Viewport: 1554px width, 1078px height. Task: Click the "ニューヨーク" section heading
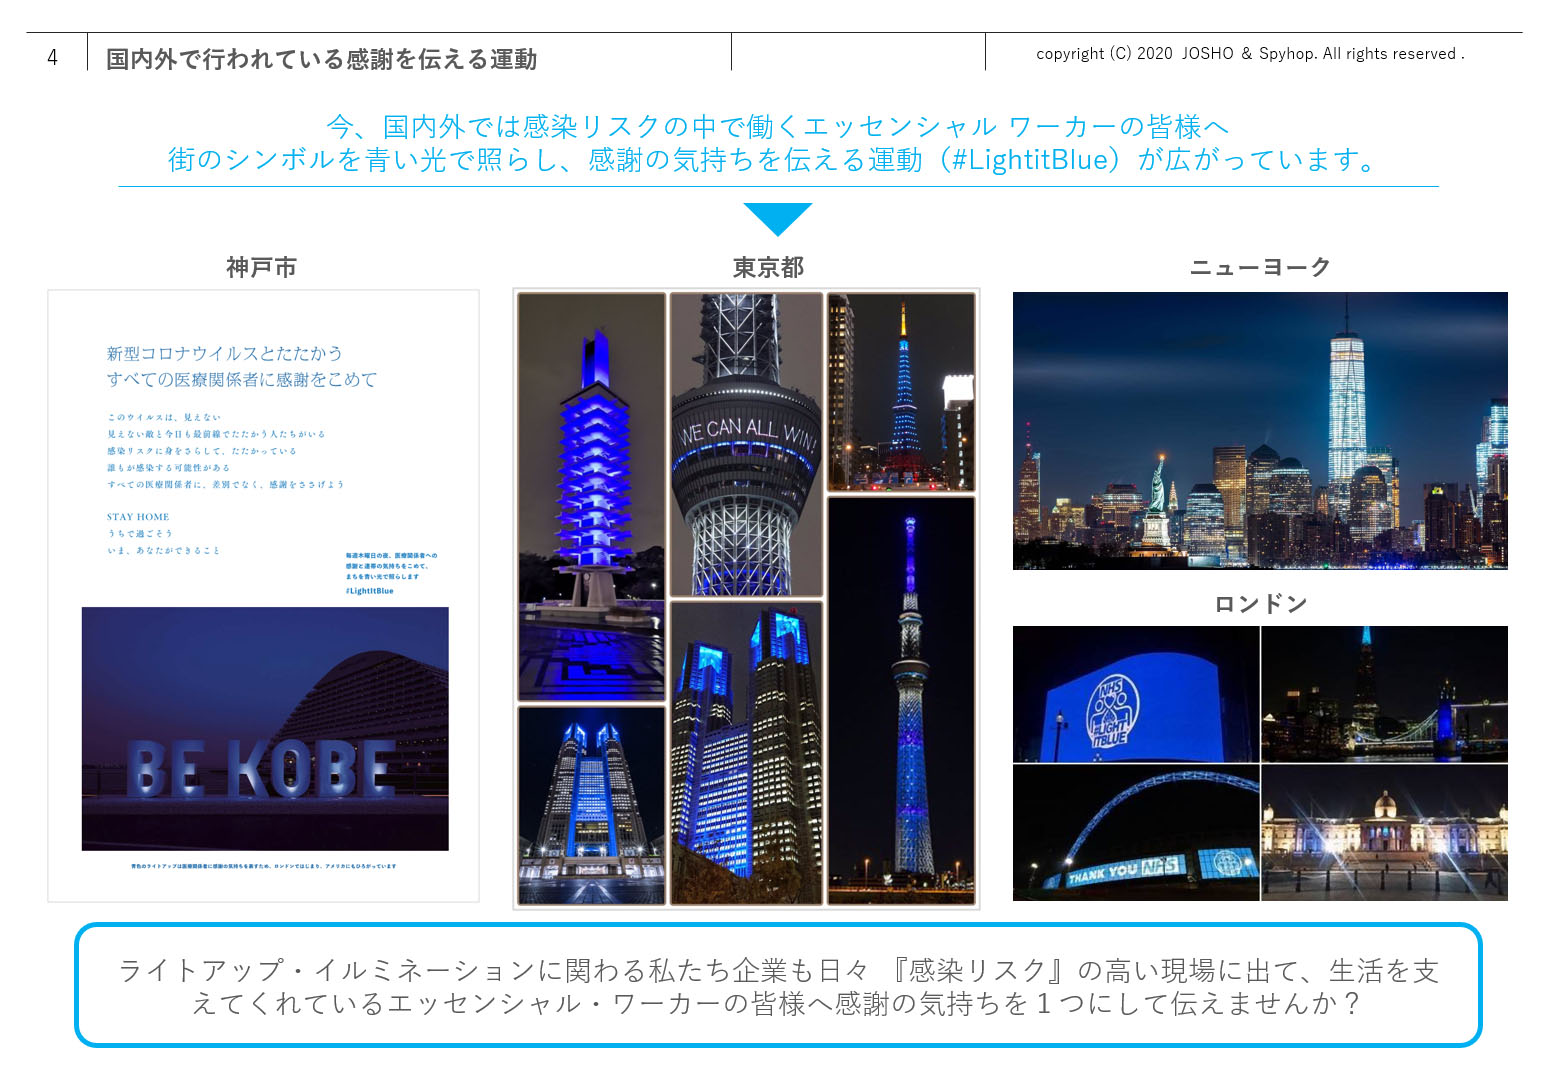(x=1259, y=267)
